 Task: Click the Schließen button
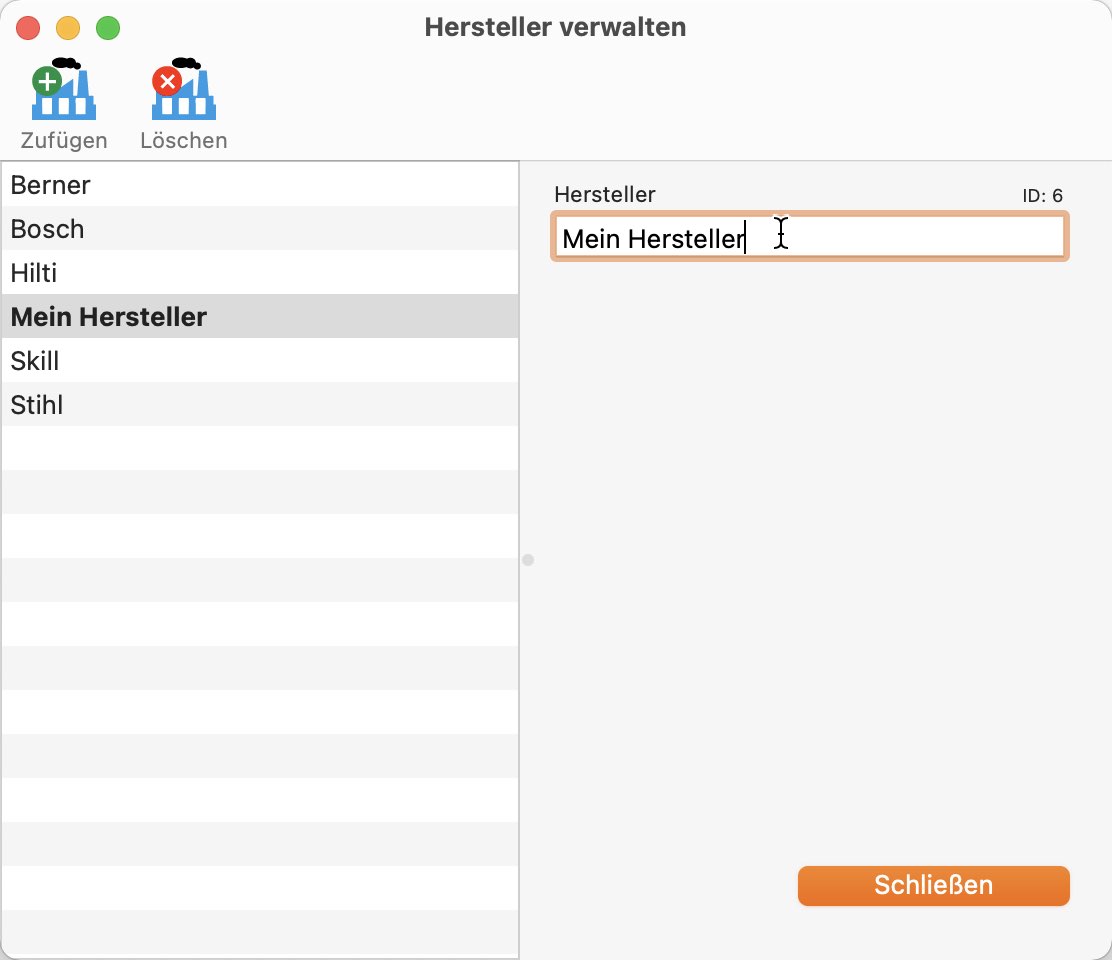pos(933,886)
